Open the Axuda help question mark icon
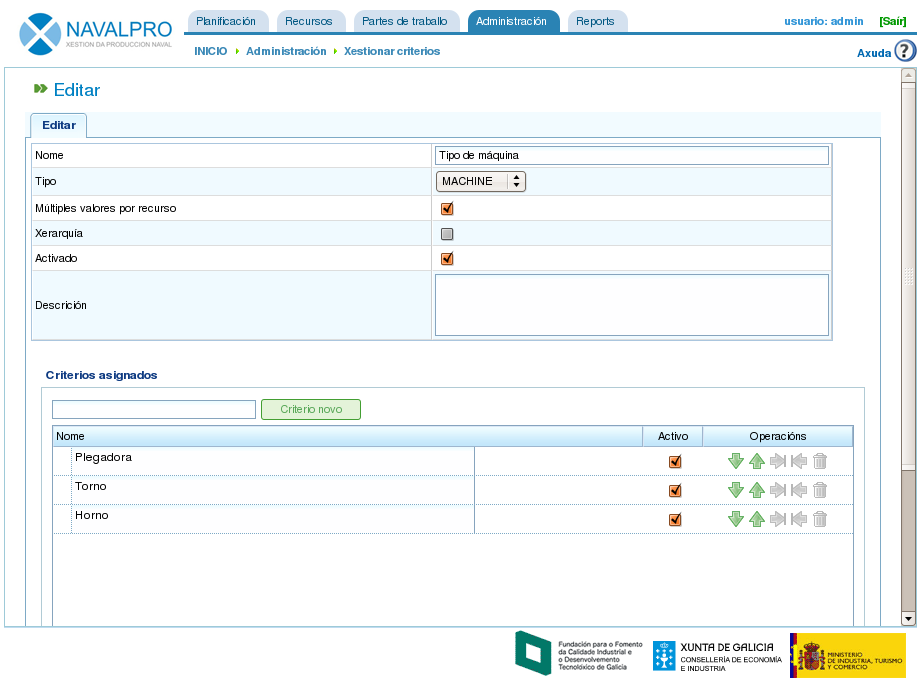 point(905,52)
